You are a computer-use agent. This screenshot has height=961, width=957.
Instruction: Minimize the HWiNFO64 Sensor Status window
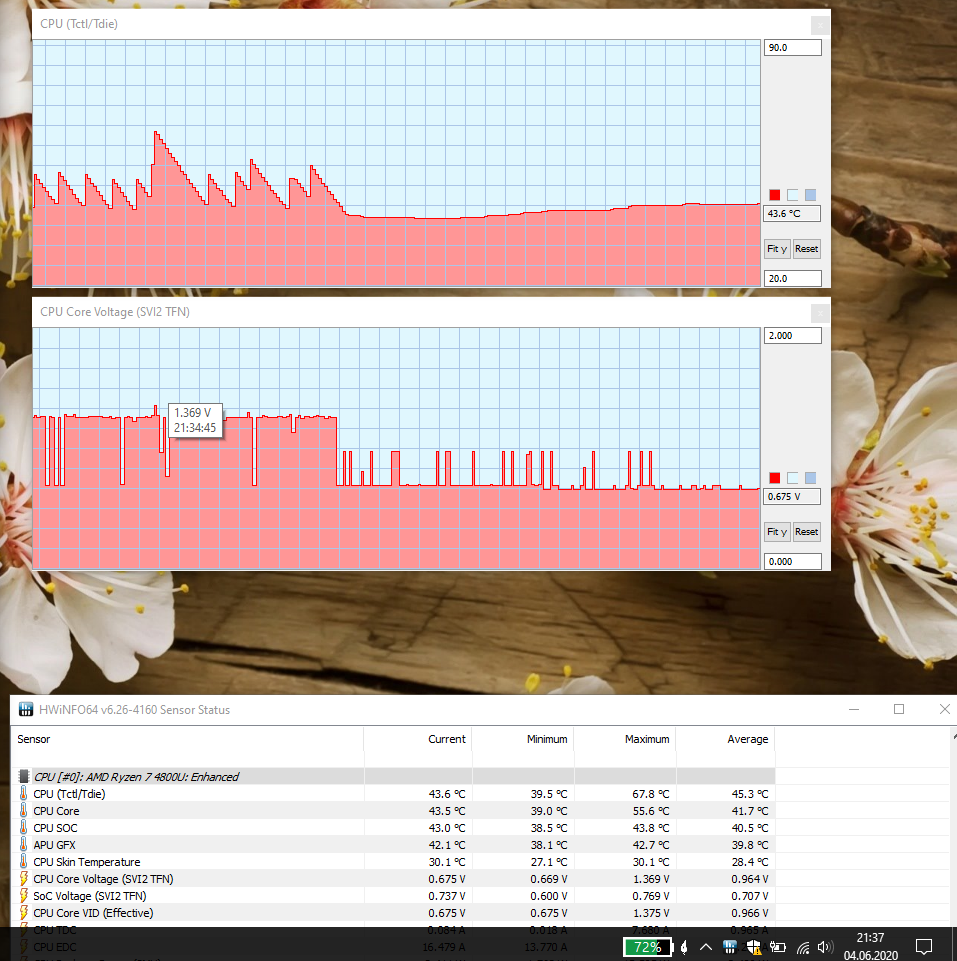[x=854, y=709]
